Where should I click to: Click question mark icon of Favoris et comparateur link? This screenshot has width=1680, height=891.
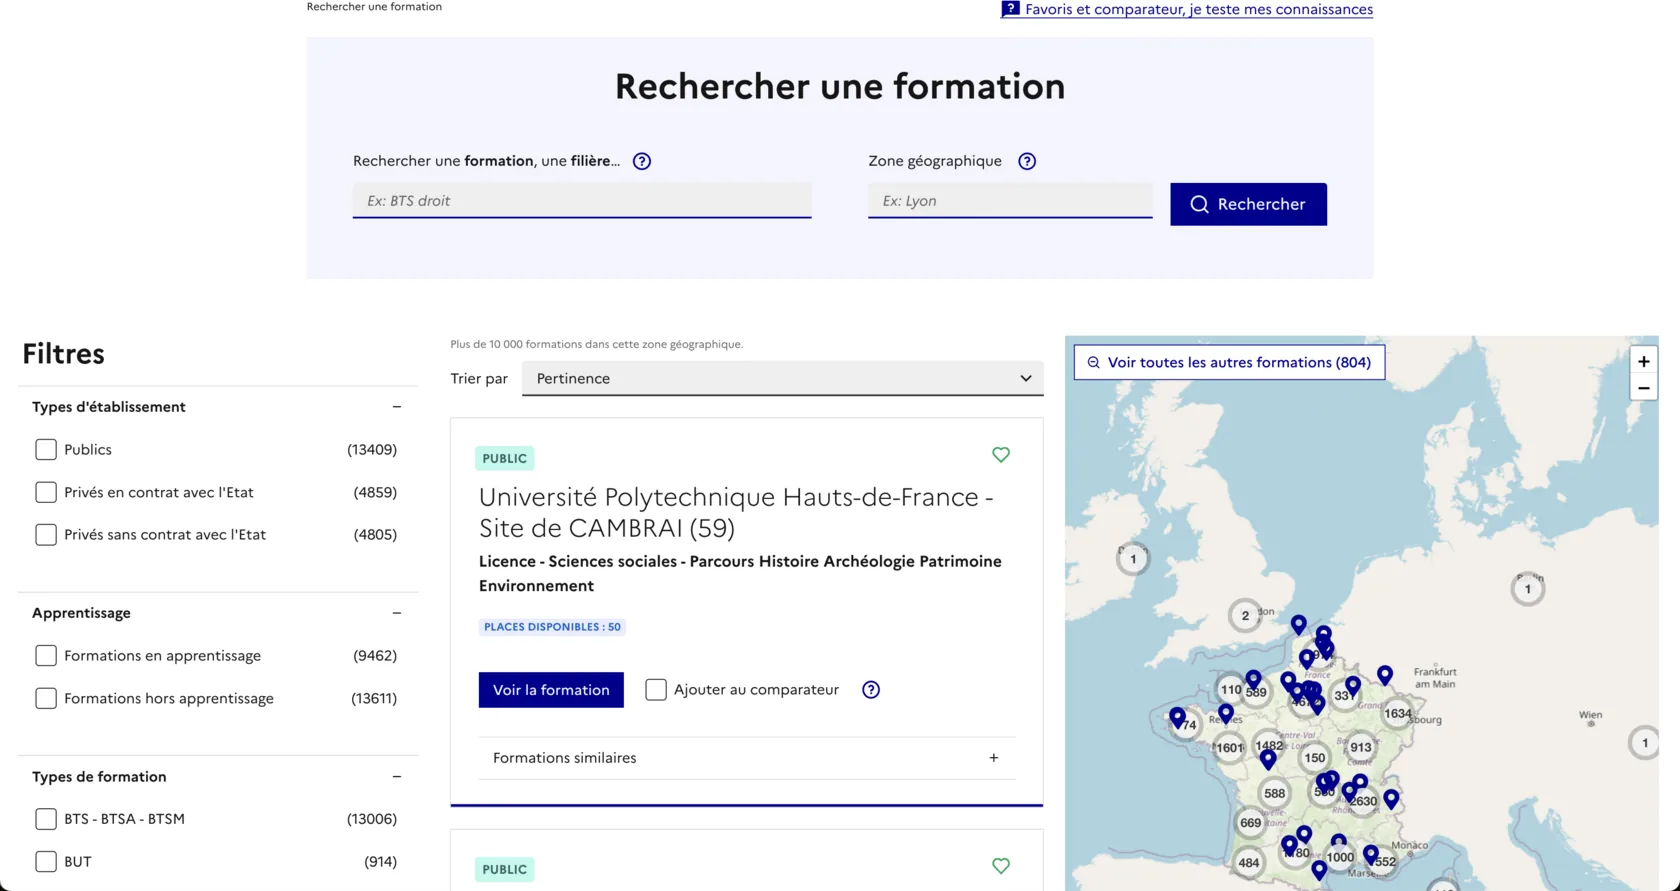[x=1010, y=9]
